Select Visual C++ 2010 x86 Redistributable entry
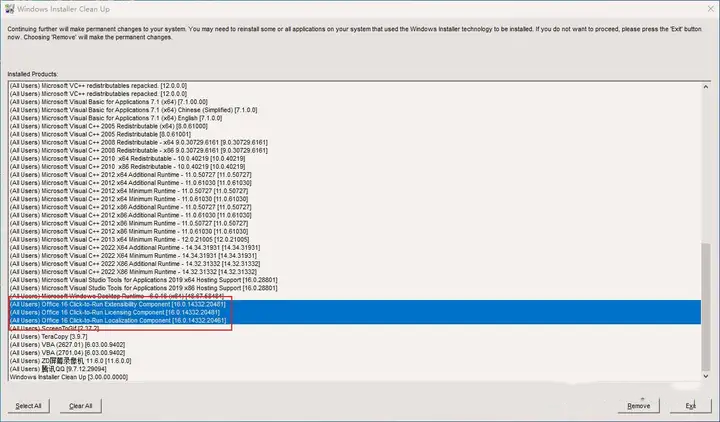This screenshot has height=422, width=720. click(x=128, y=167)
